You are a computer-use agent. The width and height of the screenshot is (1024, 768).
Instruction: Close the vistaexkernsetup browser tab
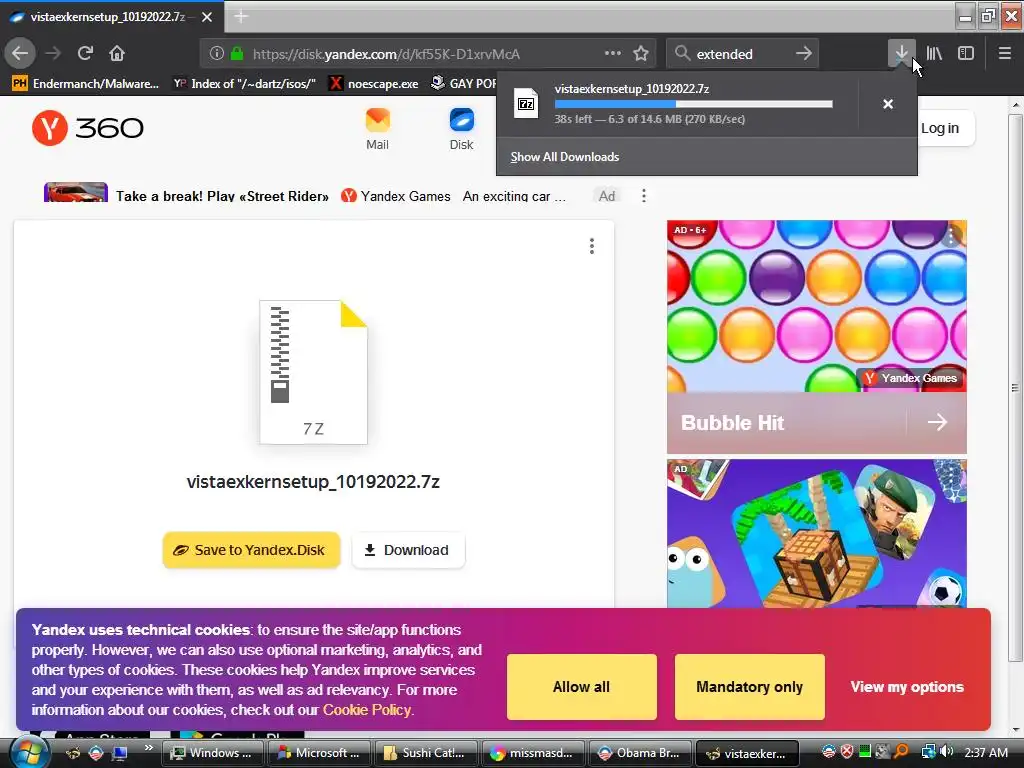point(207,17)
